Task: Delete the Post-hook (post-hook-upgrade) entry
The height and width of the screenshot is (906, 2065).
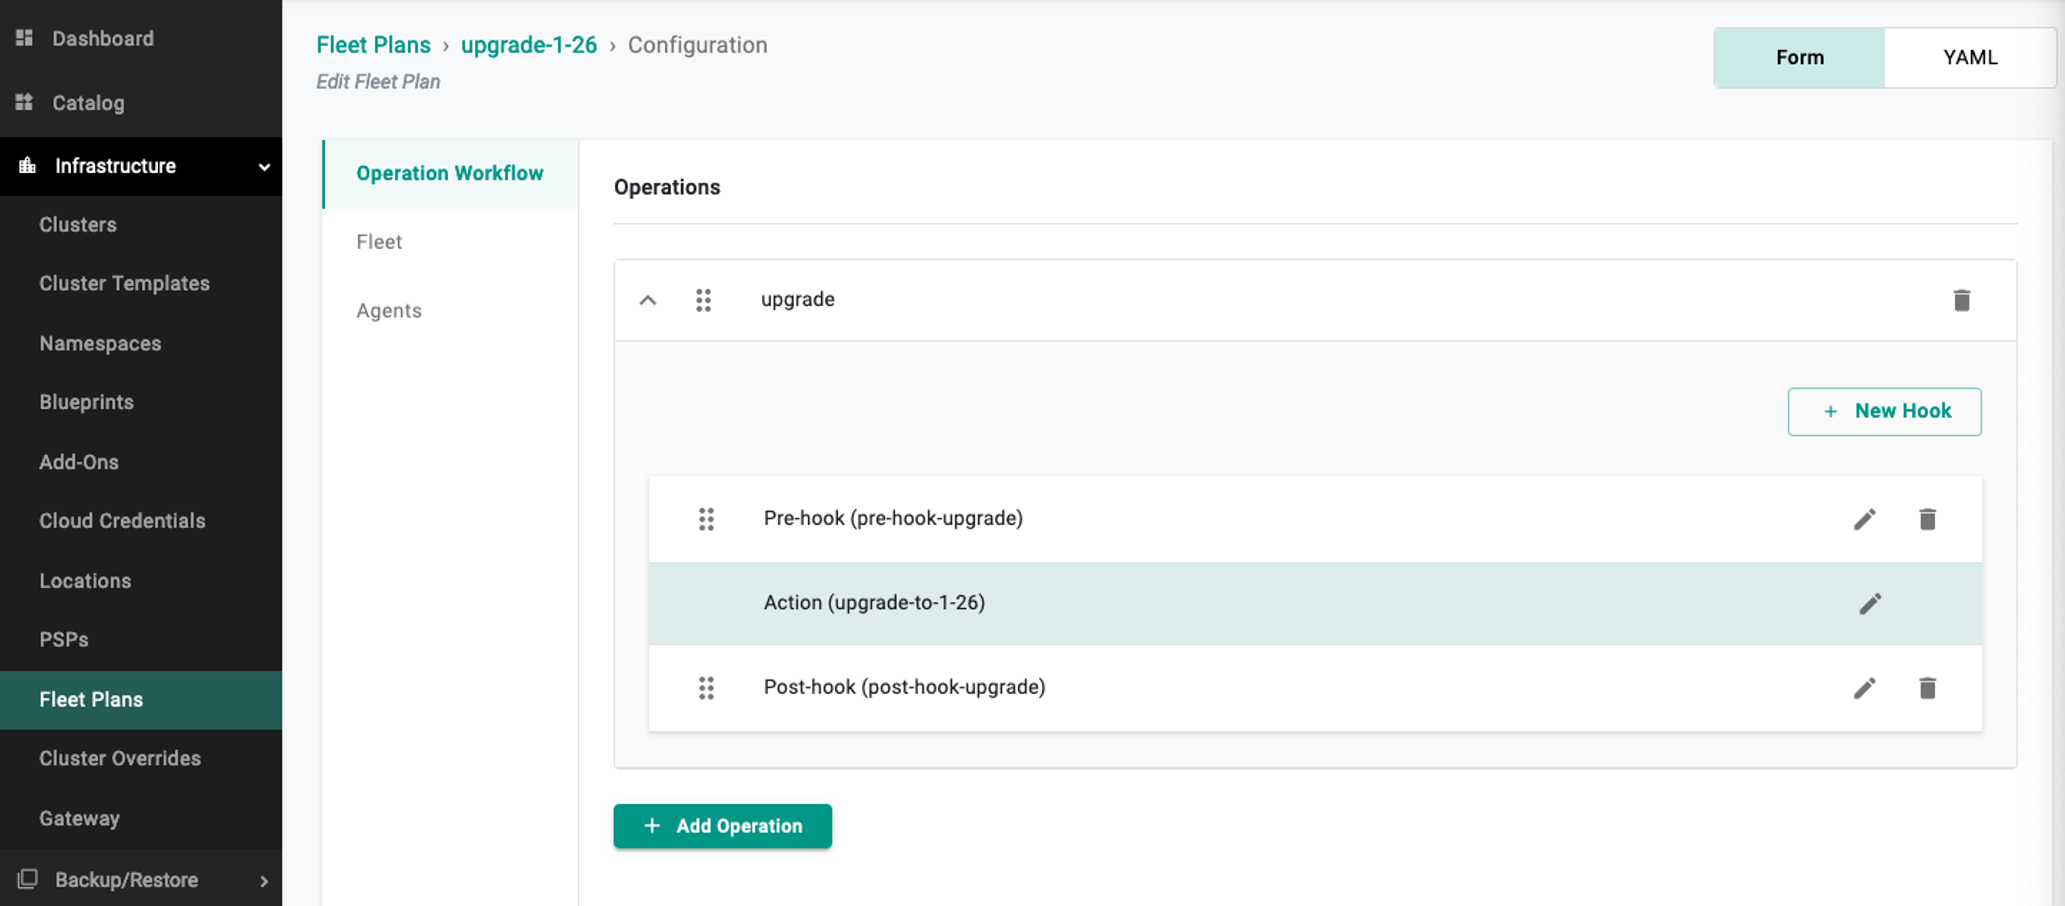Action: point(1927,688)
